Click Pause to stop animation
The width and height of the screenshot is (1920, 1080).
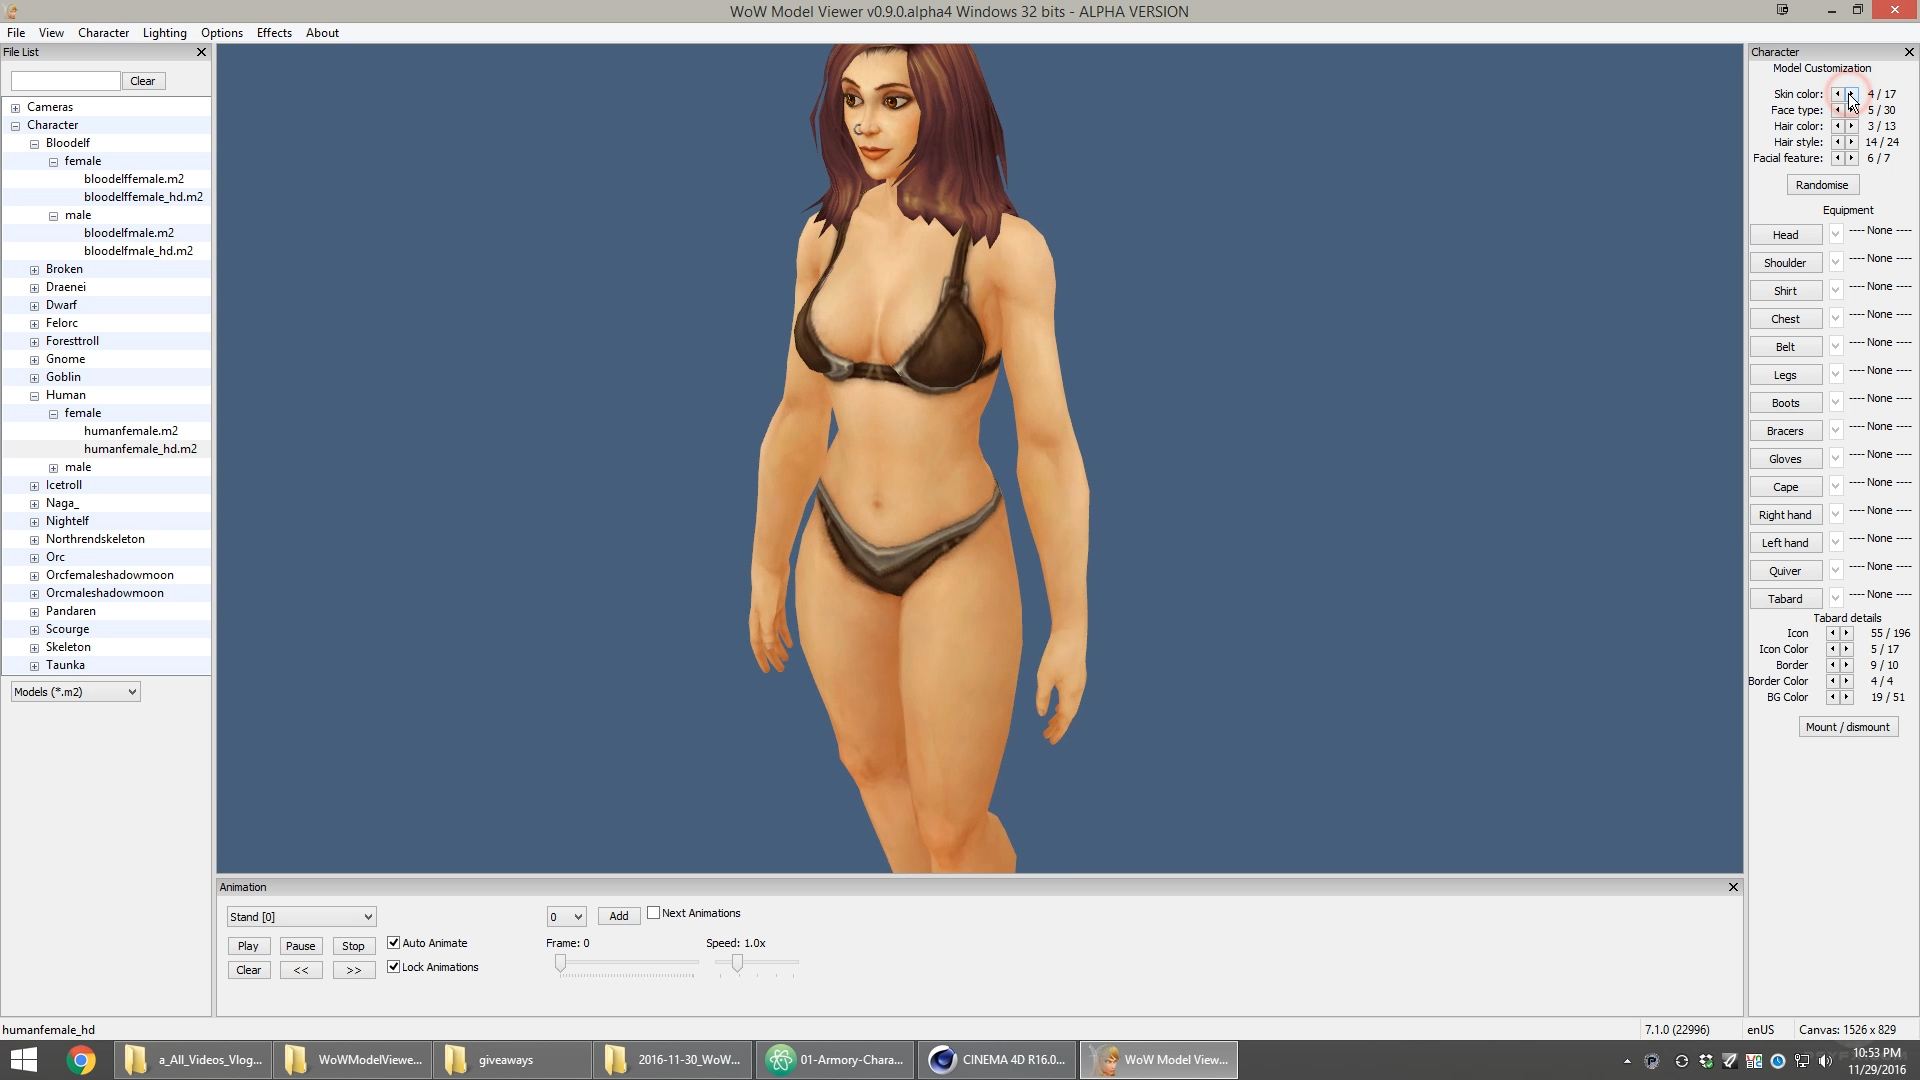[301, 945]
